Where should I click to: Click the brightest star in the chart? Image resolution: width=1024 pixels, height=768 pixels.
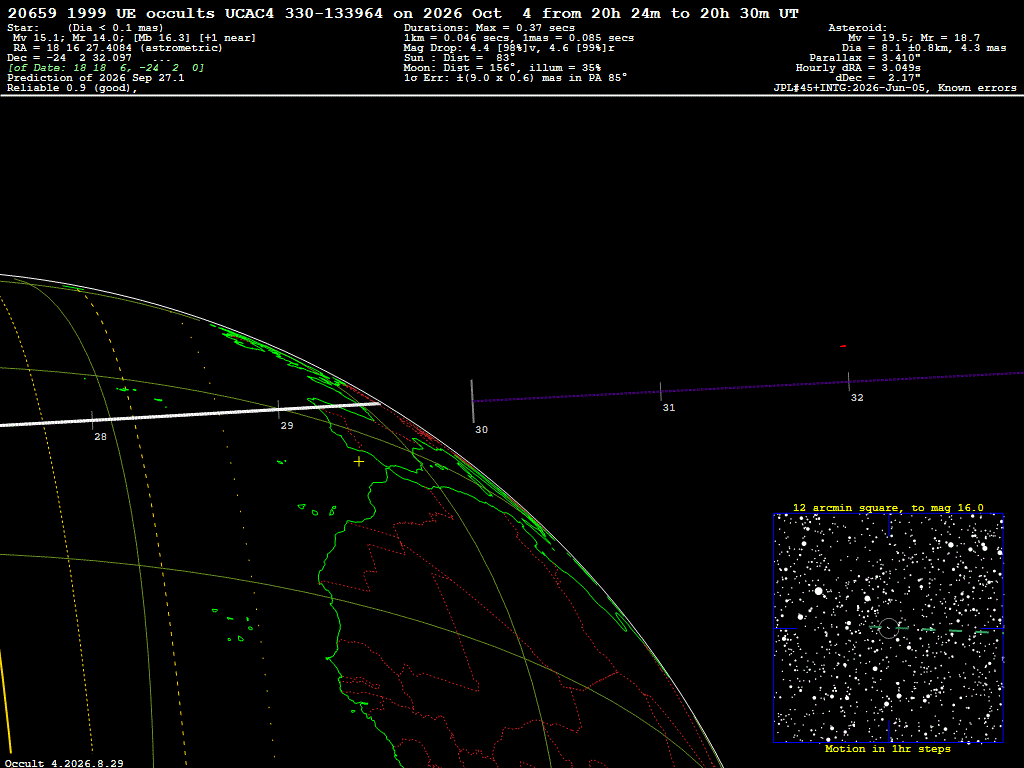818,591
